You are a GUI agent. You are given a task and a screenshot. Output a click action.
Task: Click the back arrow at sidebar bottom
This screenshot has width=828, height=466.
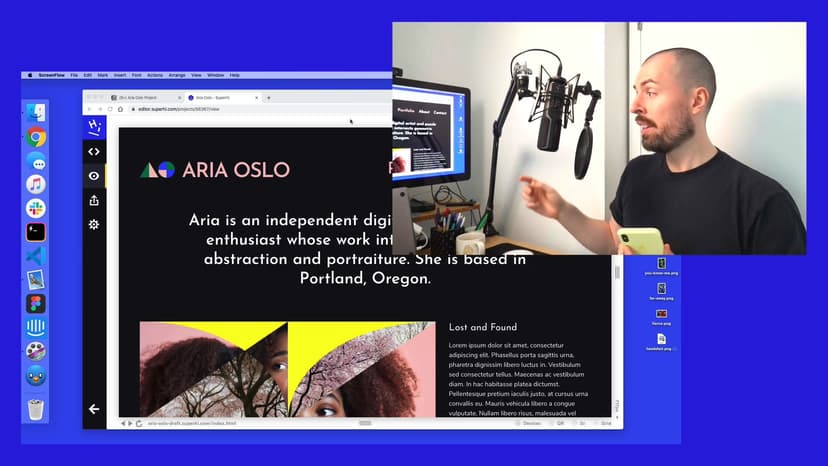(94, 409)
